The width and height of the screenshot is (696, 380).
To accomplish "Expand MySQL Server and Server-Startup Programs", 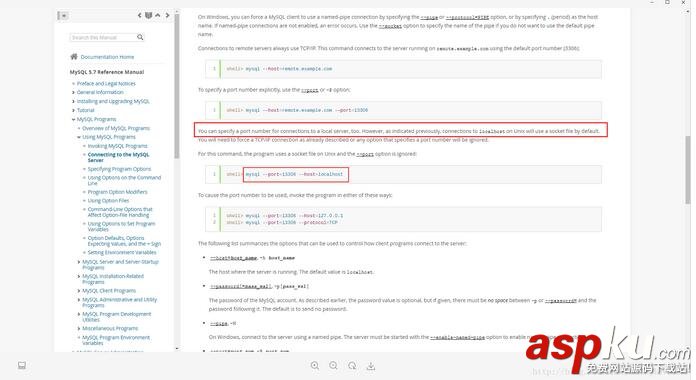I will [x=79, y=262].
